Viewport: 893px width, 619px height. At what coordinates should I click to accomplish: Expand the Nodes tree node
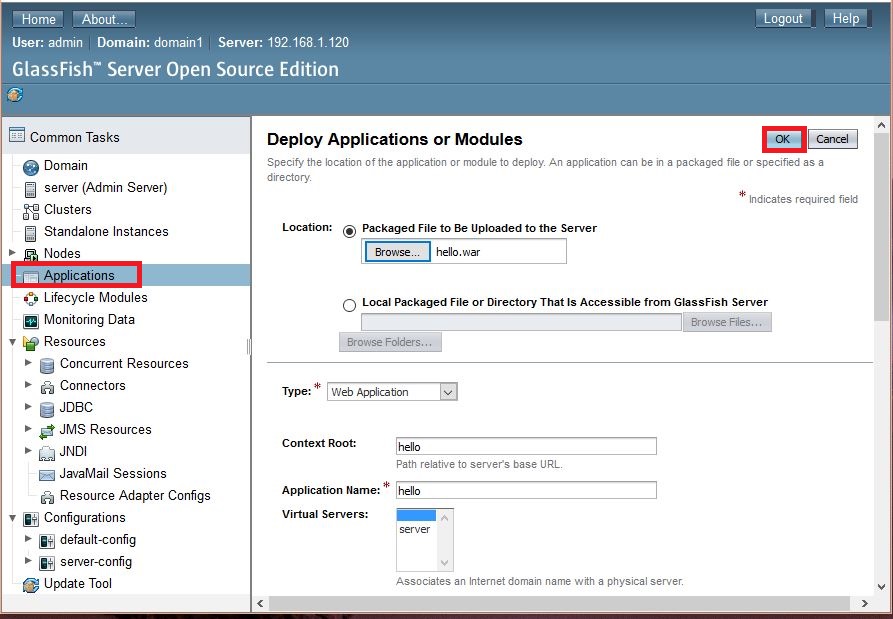pos(12,252)
